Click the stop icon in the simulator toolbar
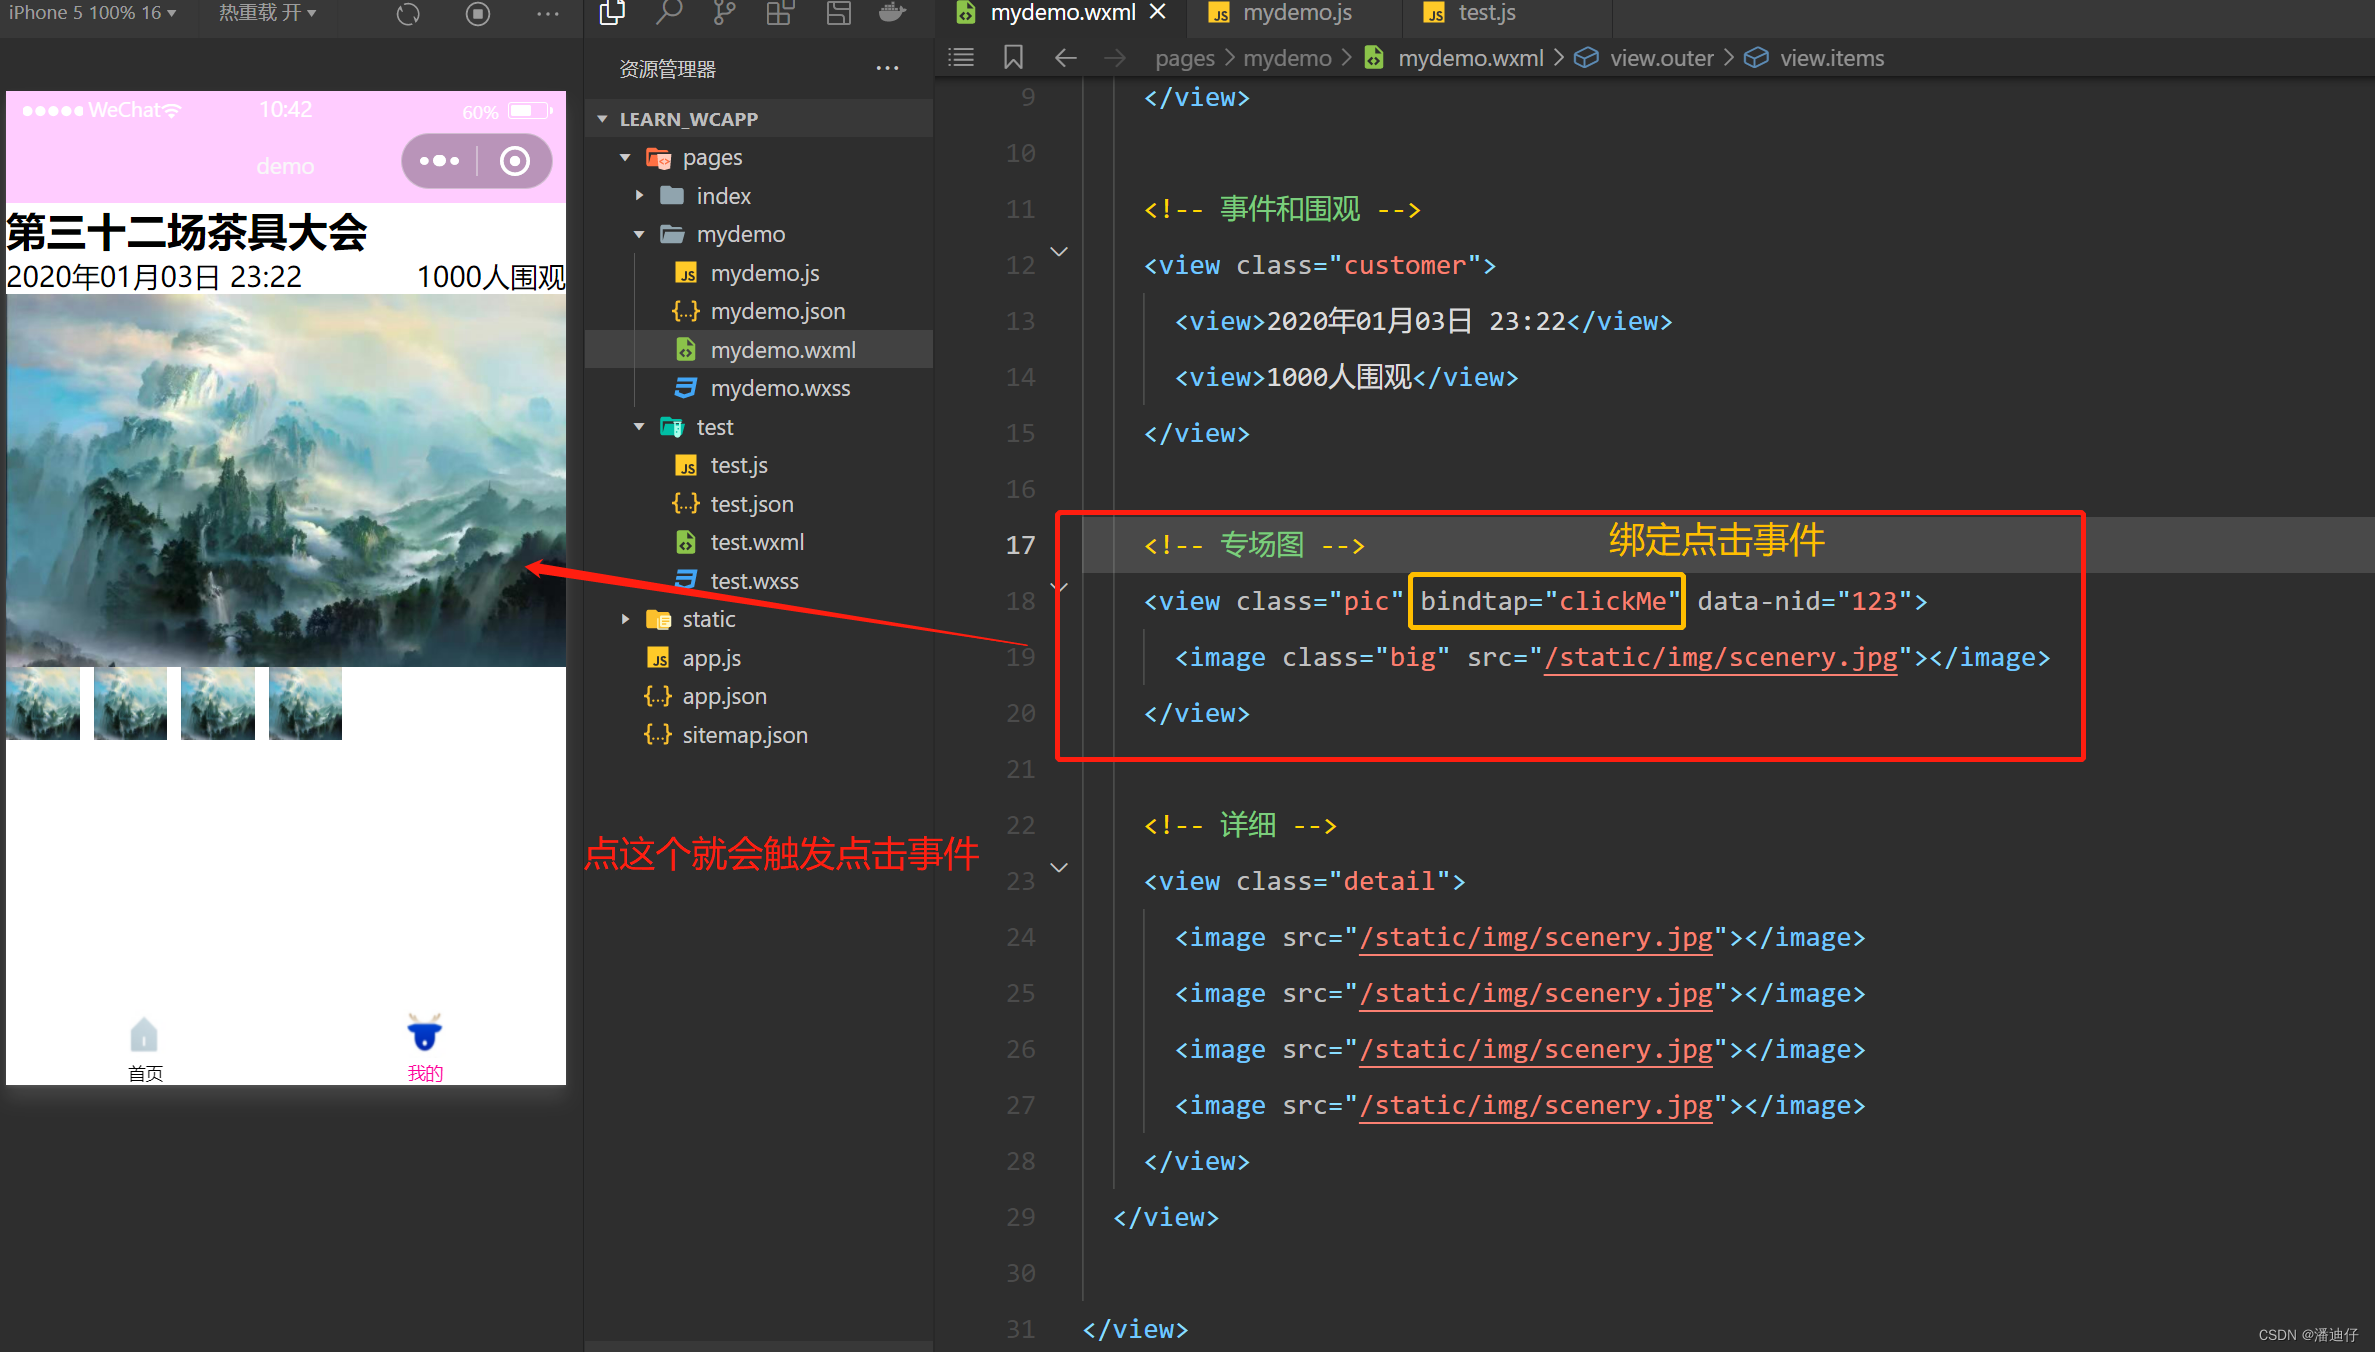The height and width of the screenshot is (1352, 2375). [x=477, y=14]
